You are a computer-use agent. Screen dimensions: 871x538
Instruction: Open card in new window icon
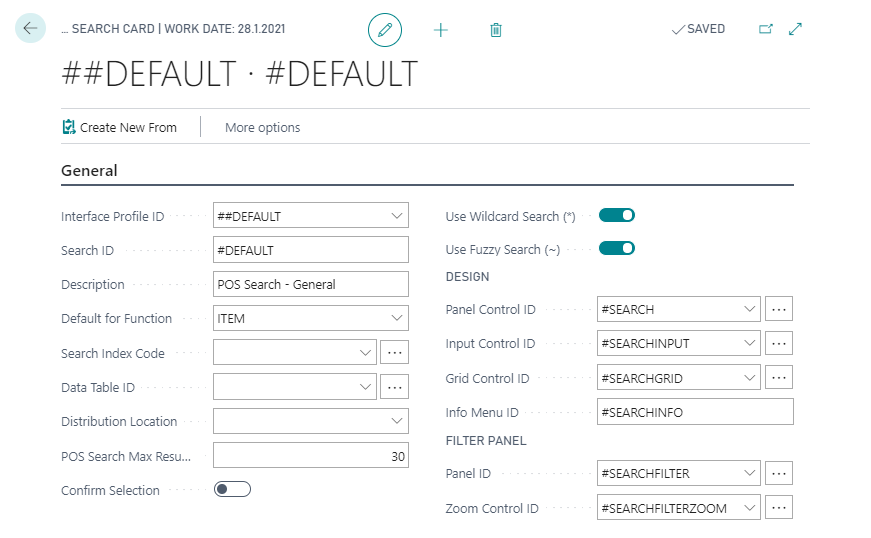click(766, 30)
